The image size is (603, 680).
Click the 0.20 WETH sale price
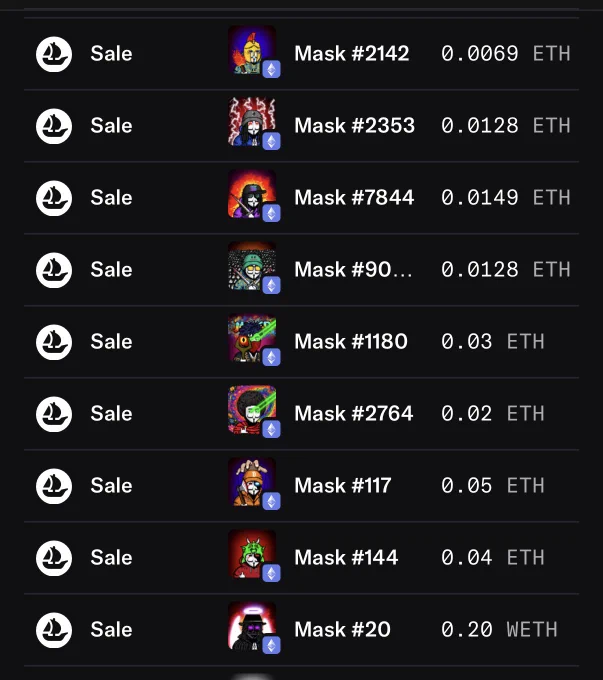coord(499,630)
